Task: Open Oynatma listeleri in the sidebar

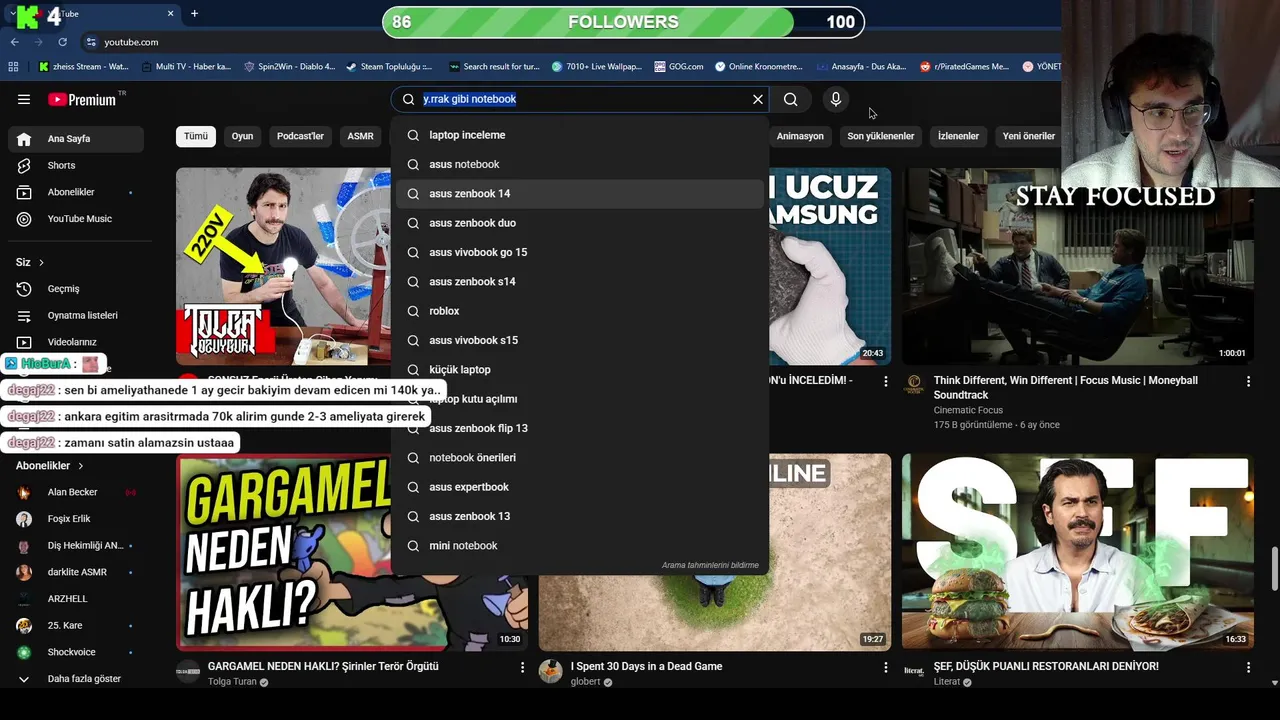Action: pos(76,315)
